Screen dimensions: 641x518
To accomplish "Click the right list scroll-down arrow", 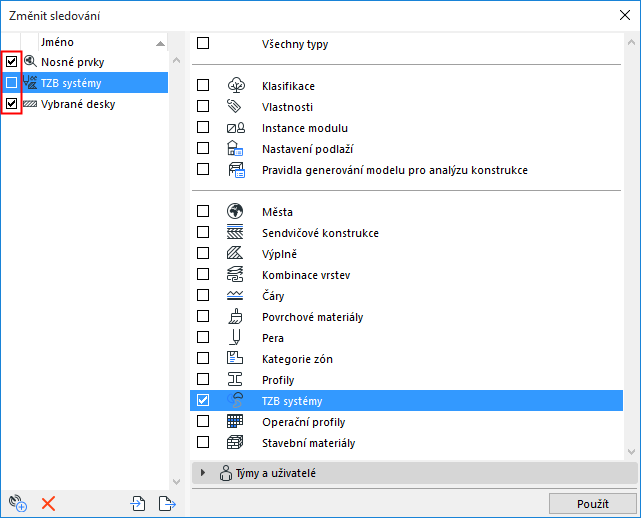I will pos(631,452).
